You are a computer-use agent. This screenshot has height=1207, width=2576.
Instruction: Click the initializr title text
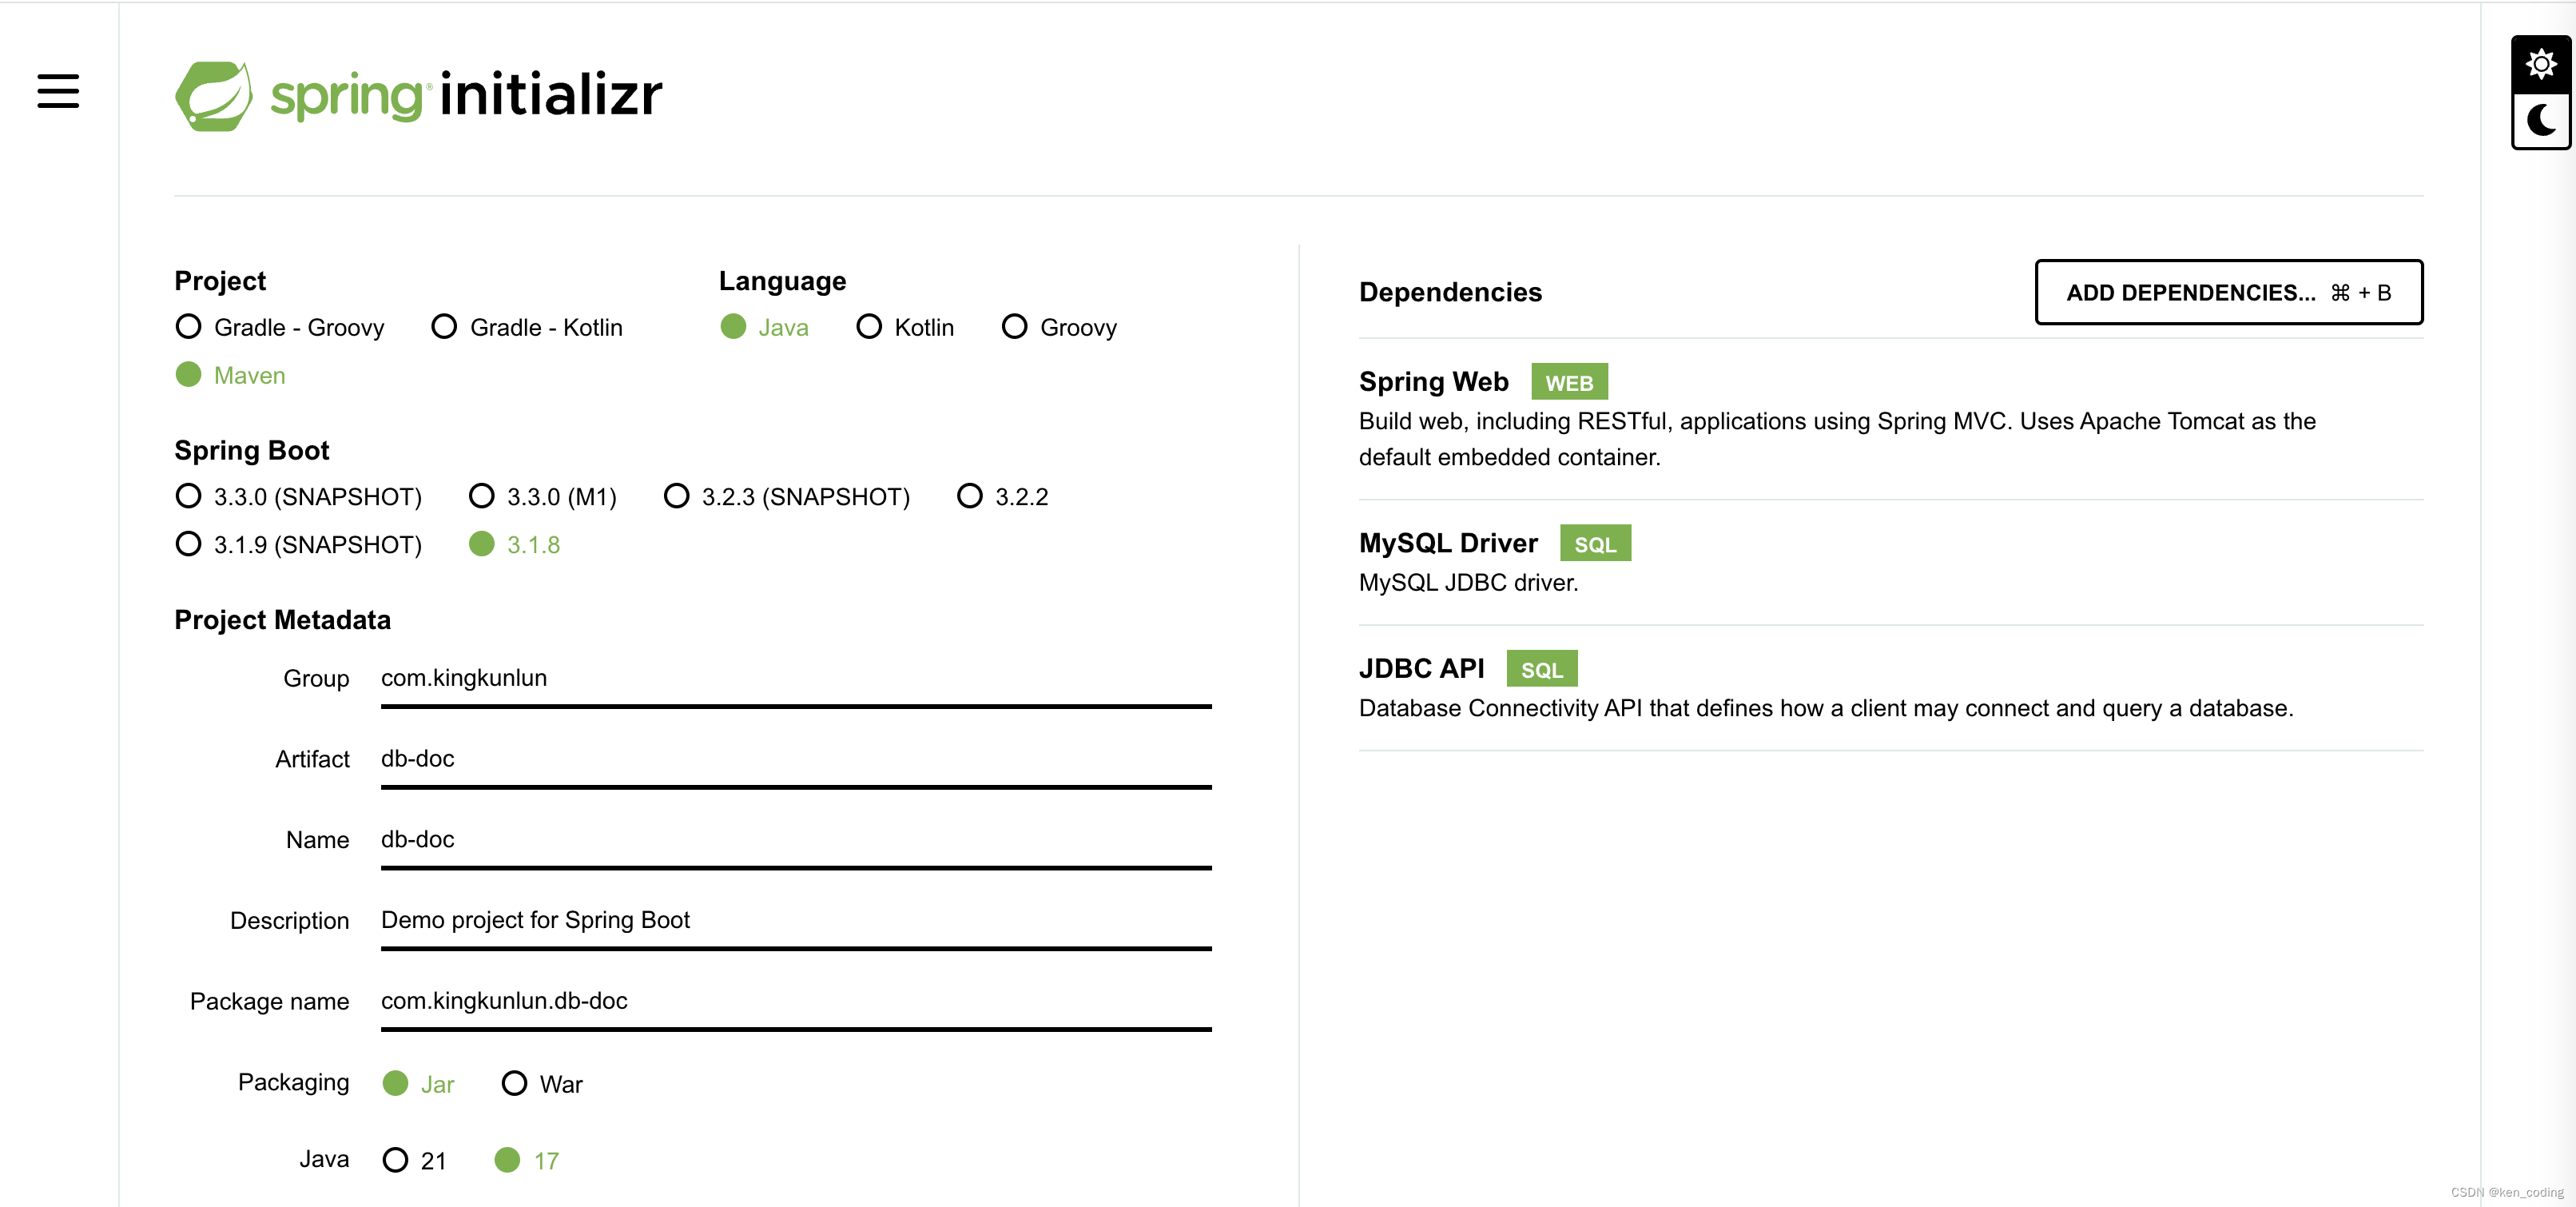tap(551, 95)
